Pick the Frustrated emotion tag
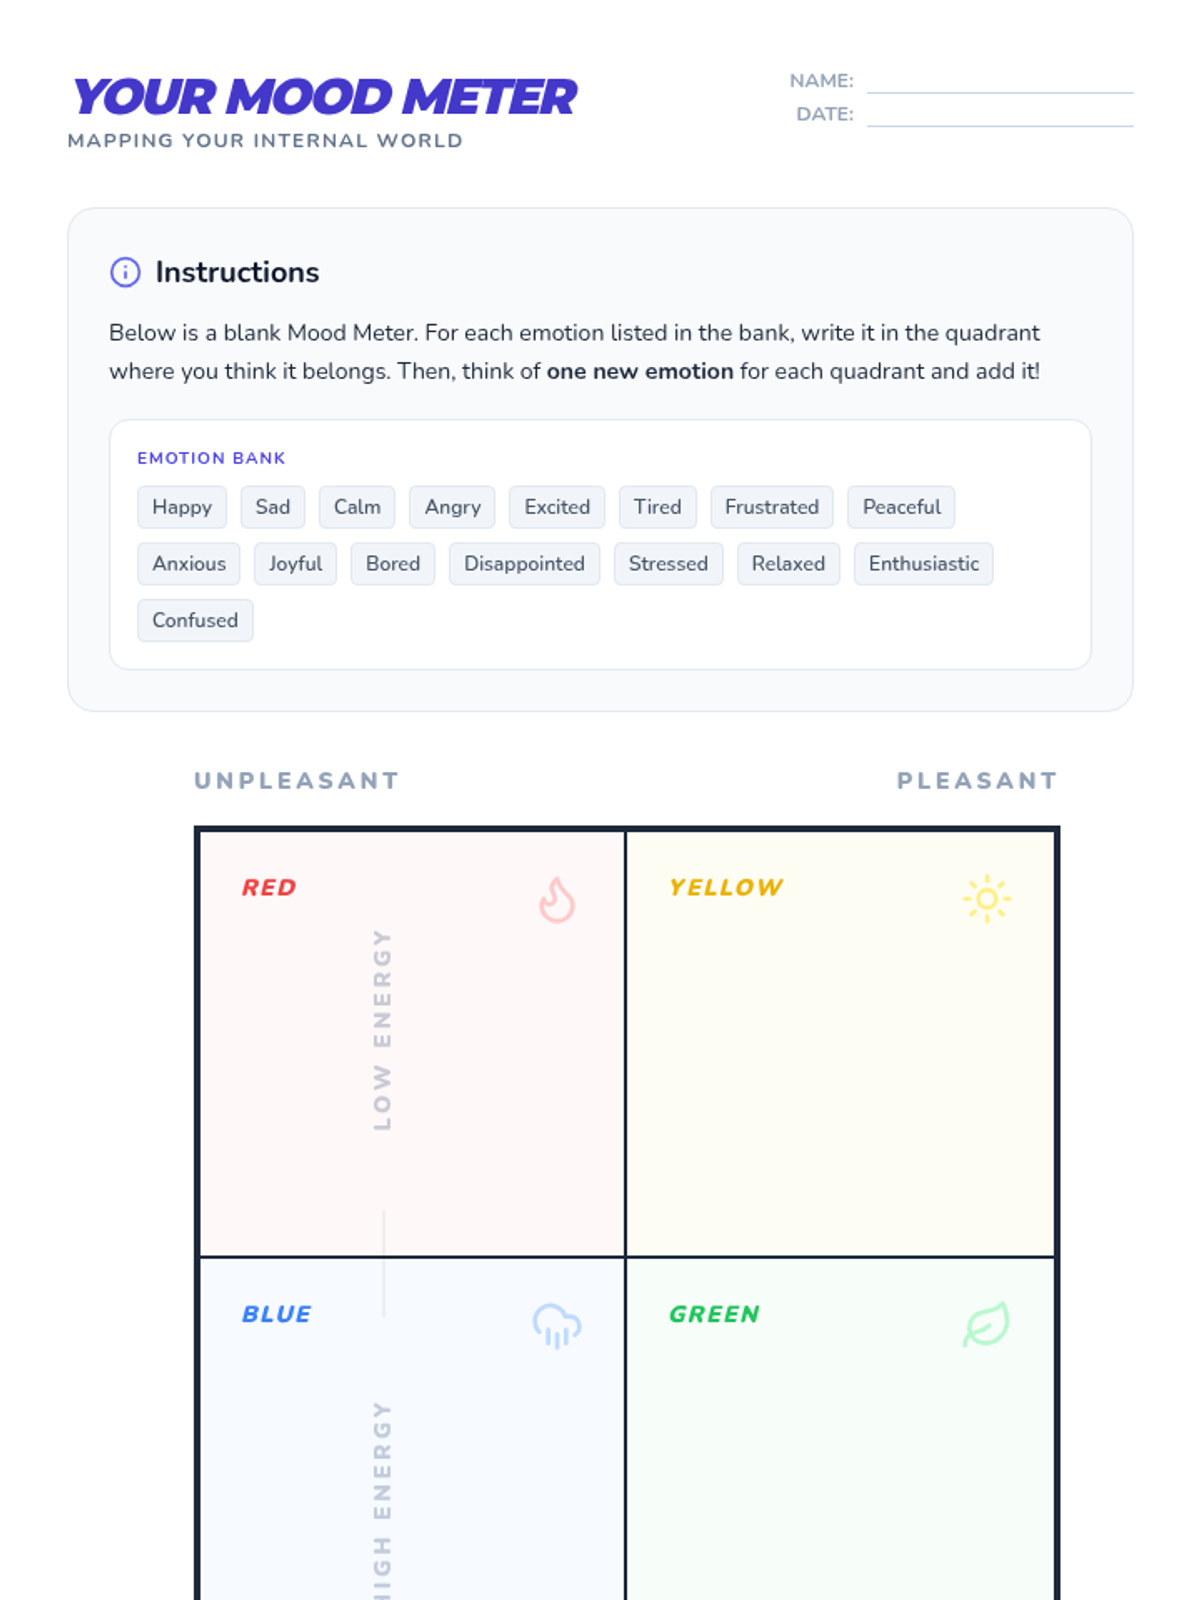Image resolution: width=1200 pixels, height=1600 pixels. (x=771, y=507)
